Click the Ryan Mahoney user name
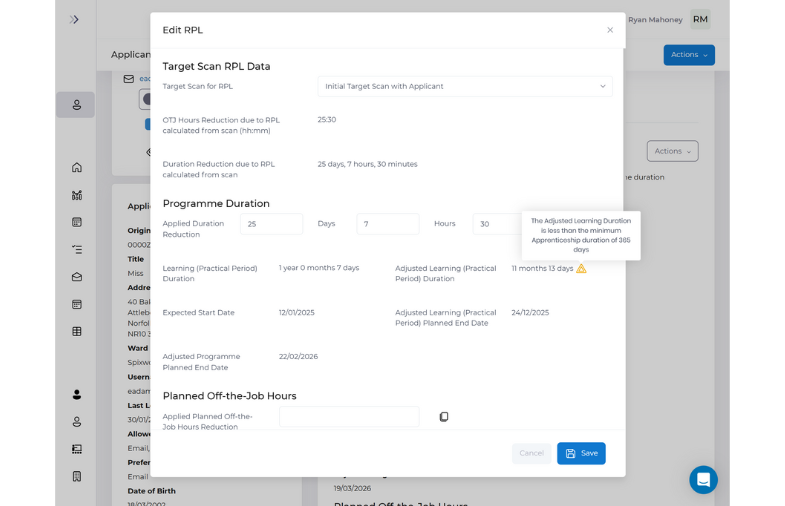785x506 pixels. pyautogui.click(x=655, y=20)
